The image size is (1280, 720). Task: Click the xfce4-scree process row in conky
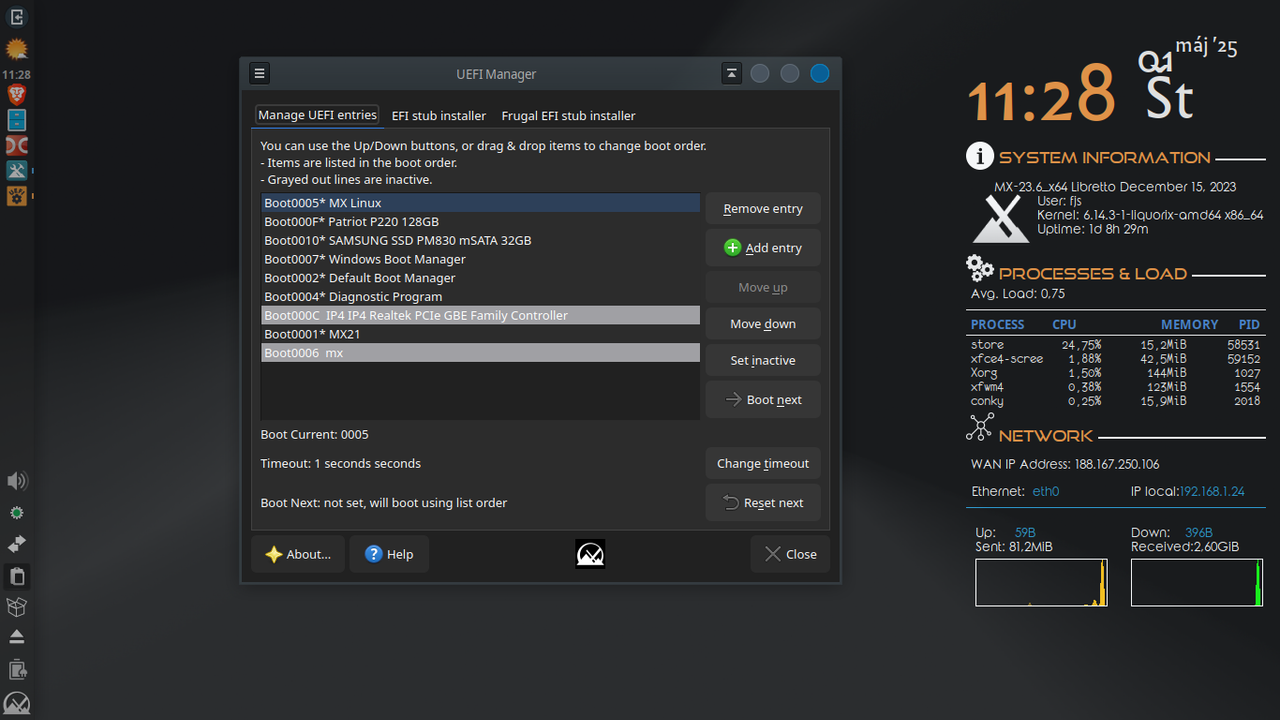pos(1115,358)
